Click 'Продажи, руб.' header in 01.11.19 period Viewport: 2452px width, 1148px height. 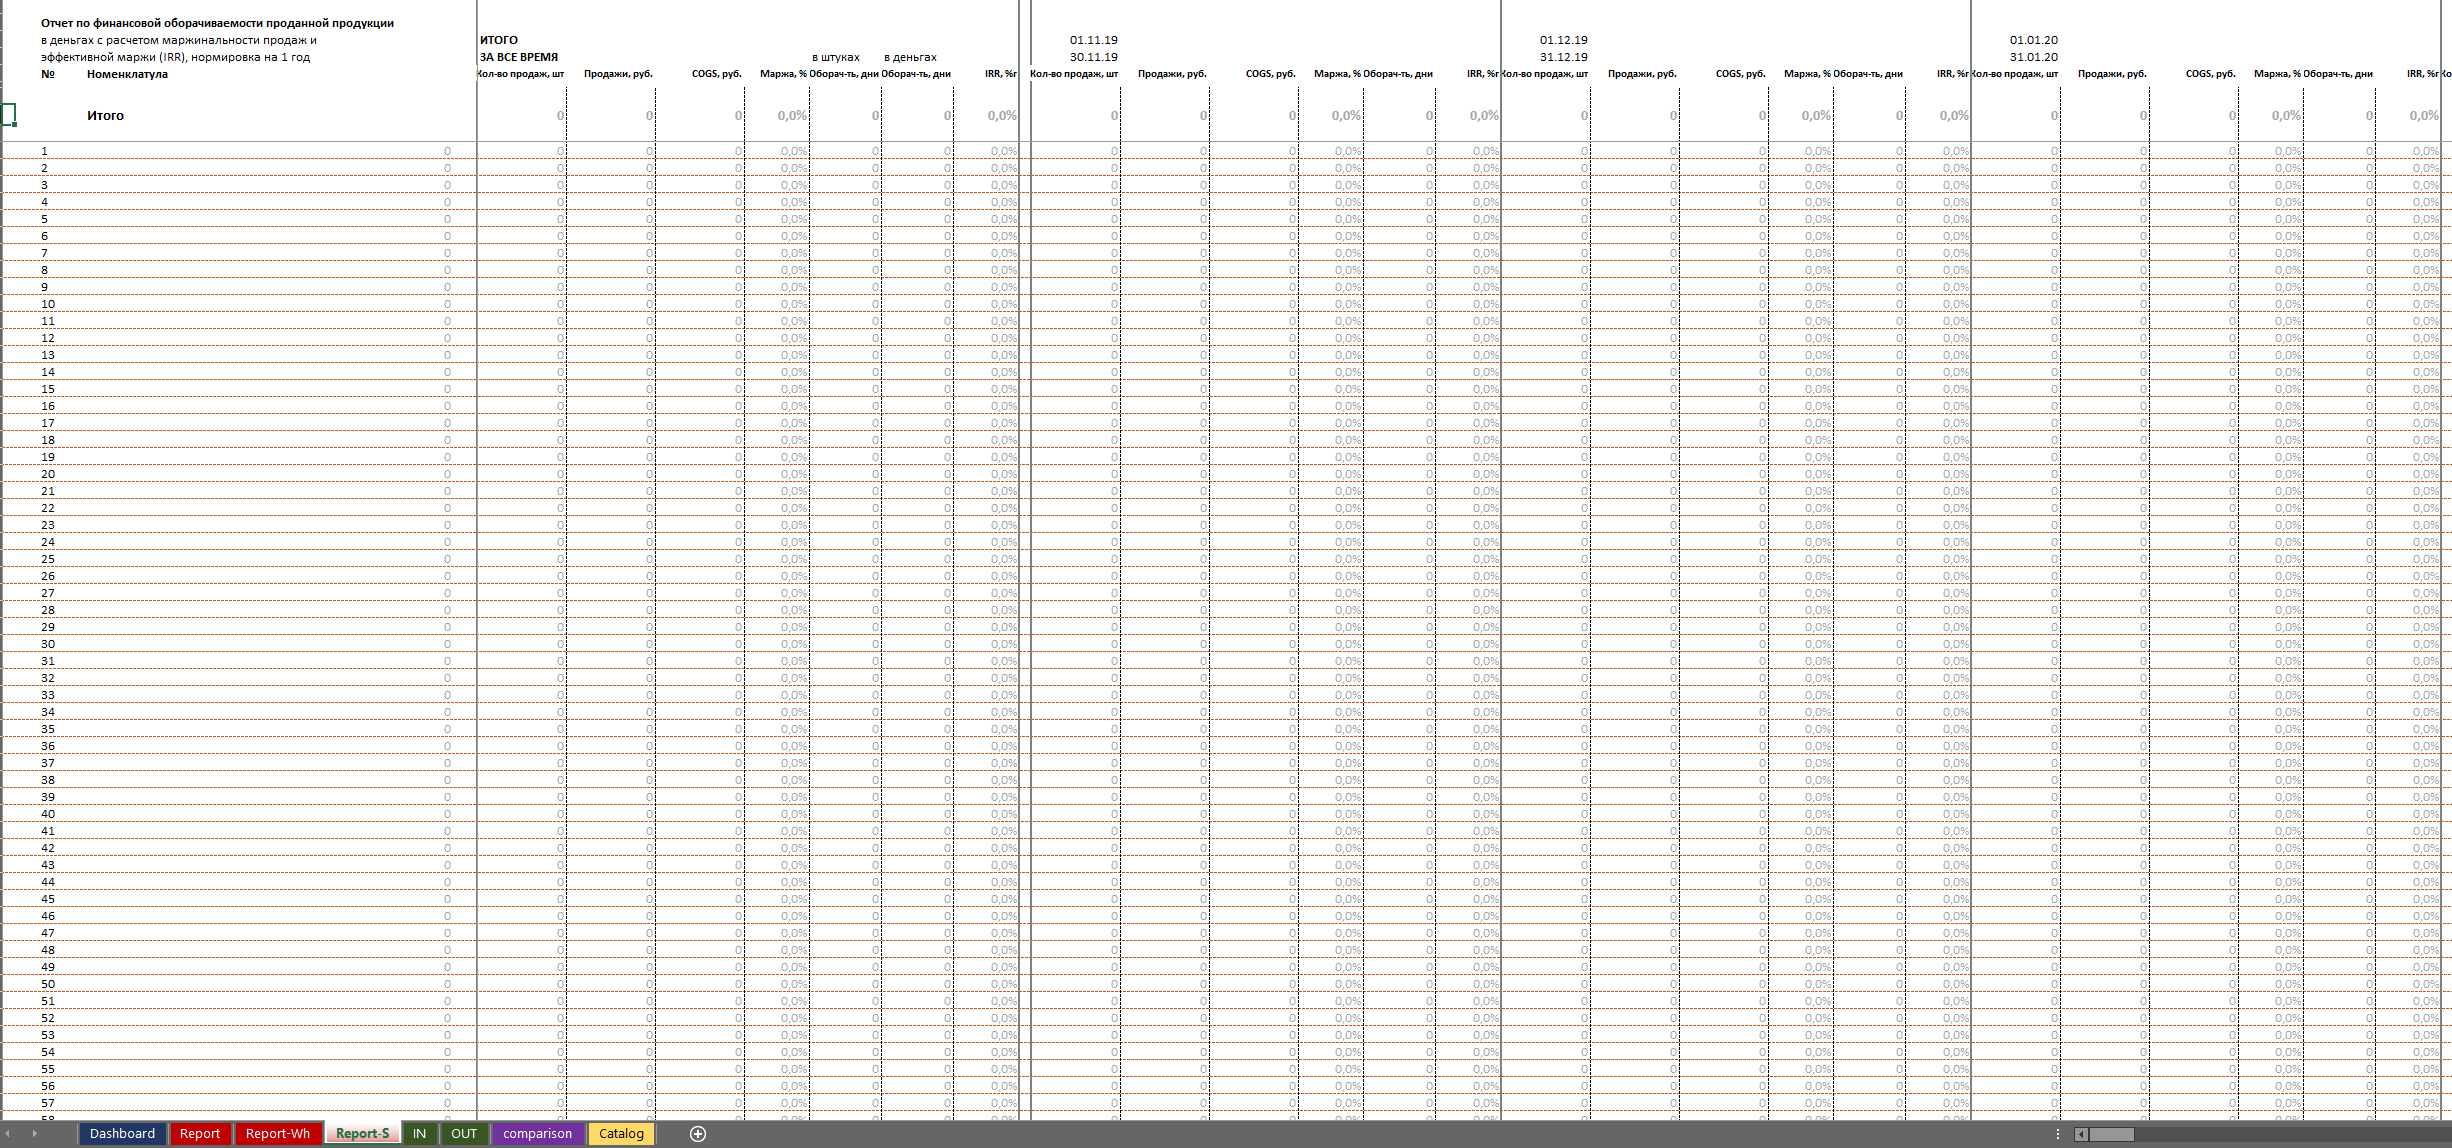click(1172, 74)
